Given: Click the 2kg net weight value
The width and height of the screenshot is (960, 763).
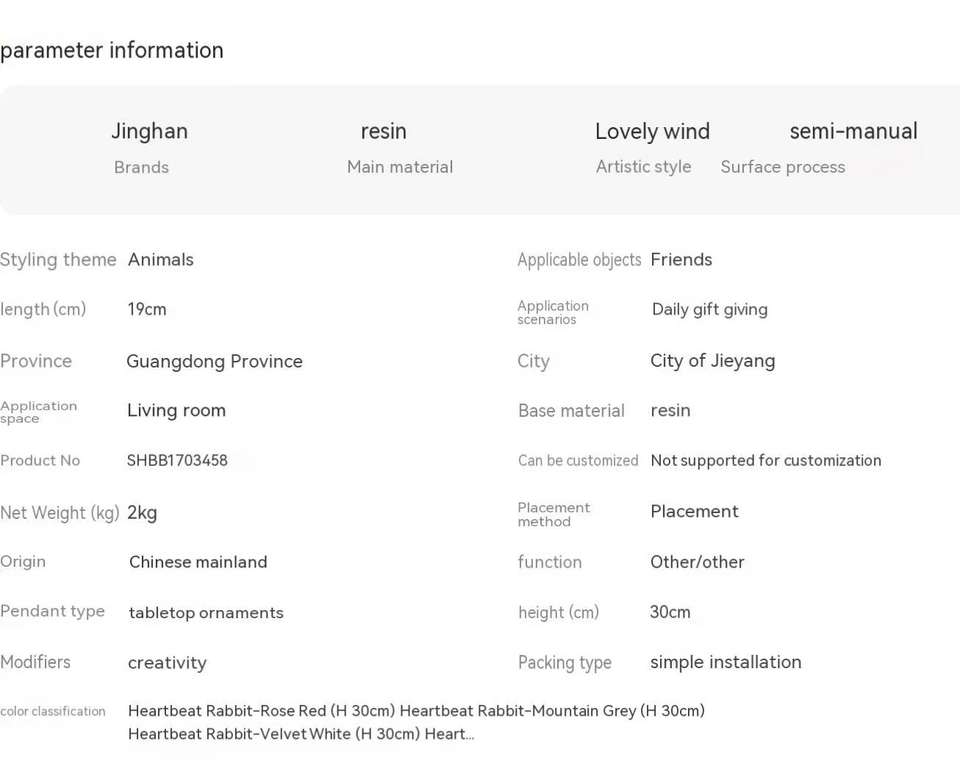Looking at the screenshot, I should tap(142, 513).
